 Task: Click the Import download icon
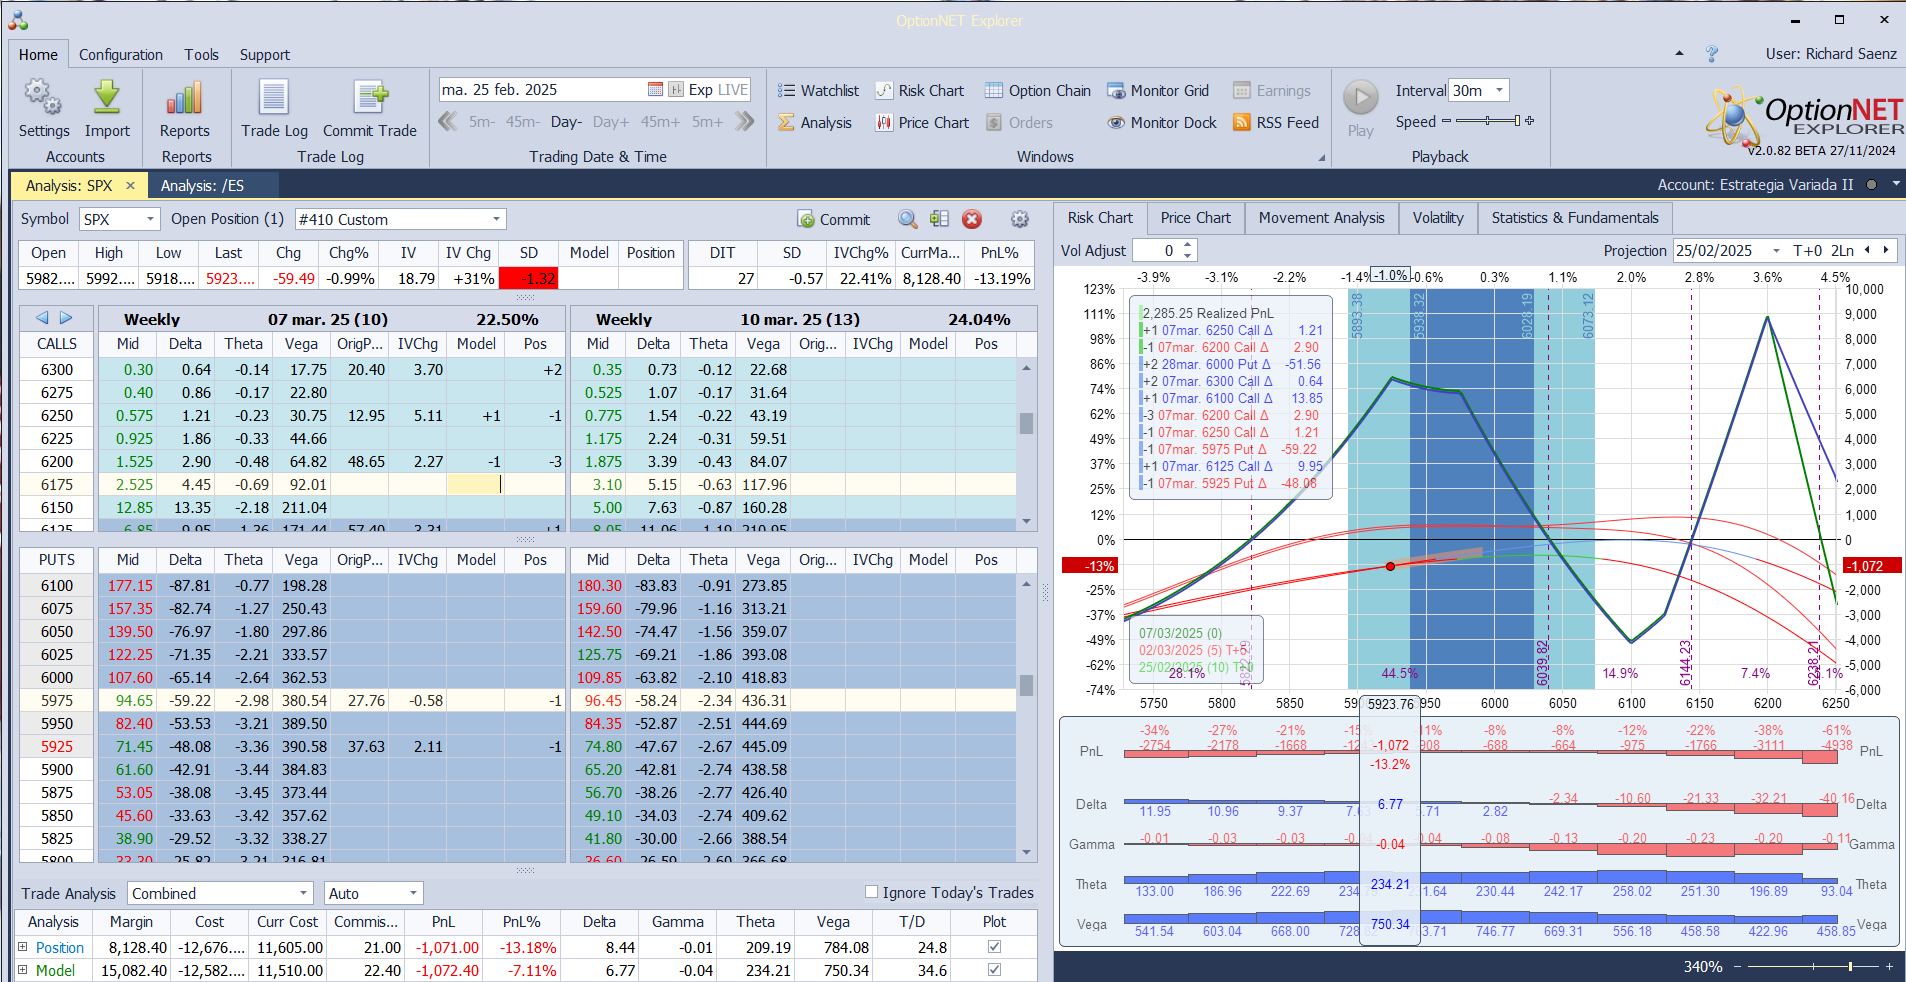(107, 98)
